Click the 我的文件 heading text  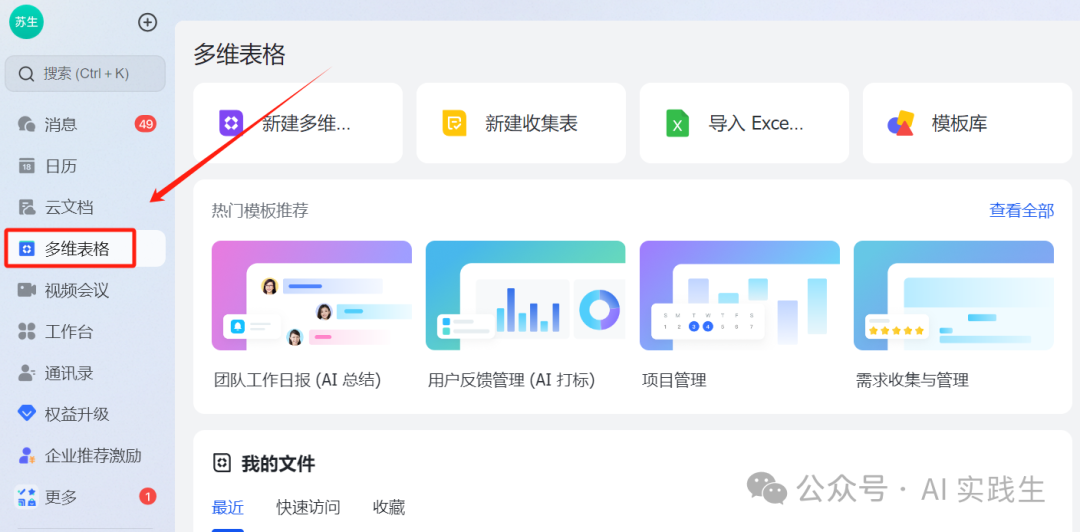(278, 464)
